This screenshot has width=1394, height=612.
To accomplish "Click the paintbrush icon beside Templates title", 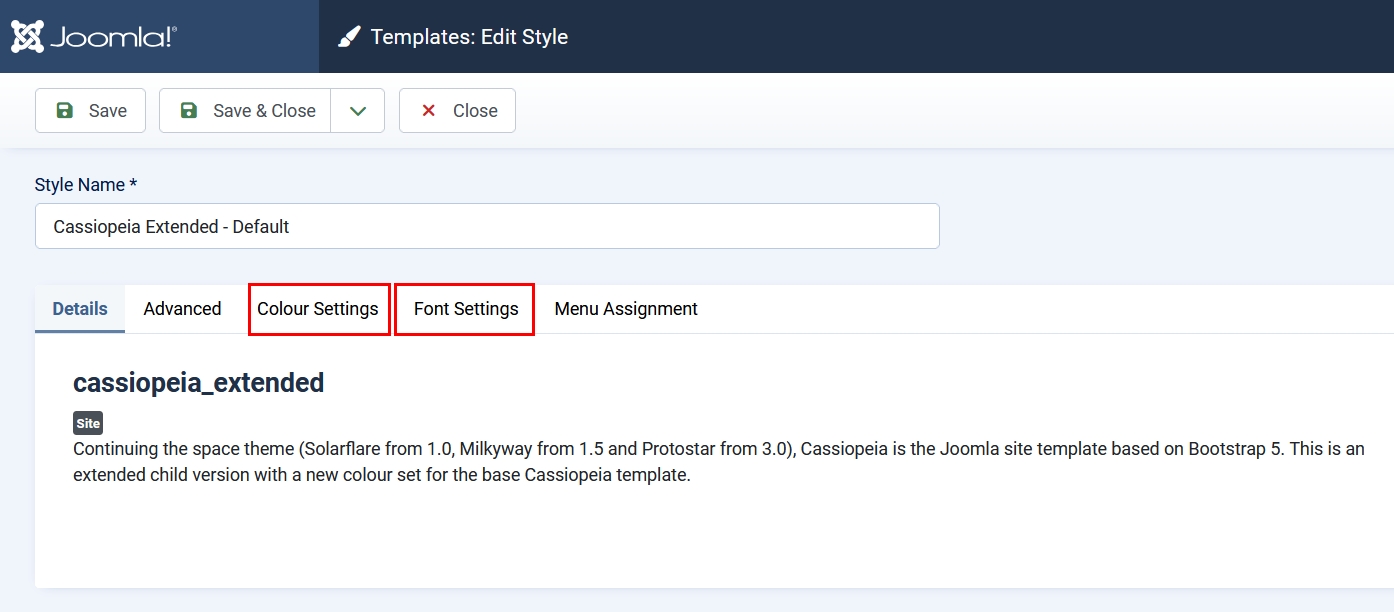I will (x=348, y=38).
